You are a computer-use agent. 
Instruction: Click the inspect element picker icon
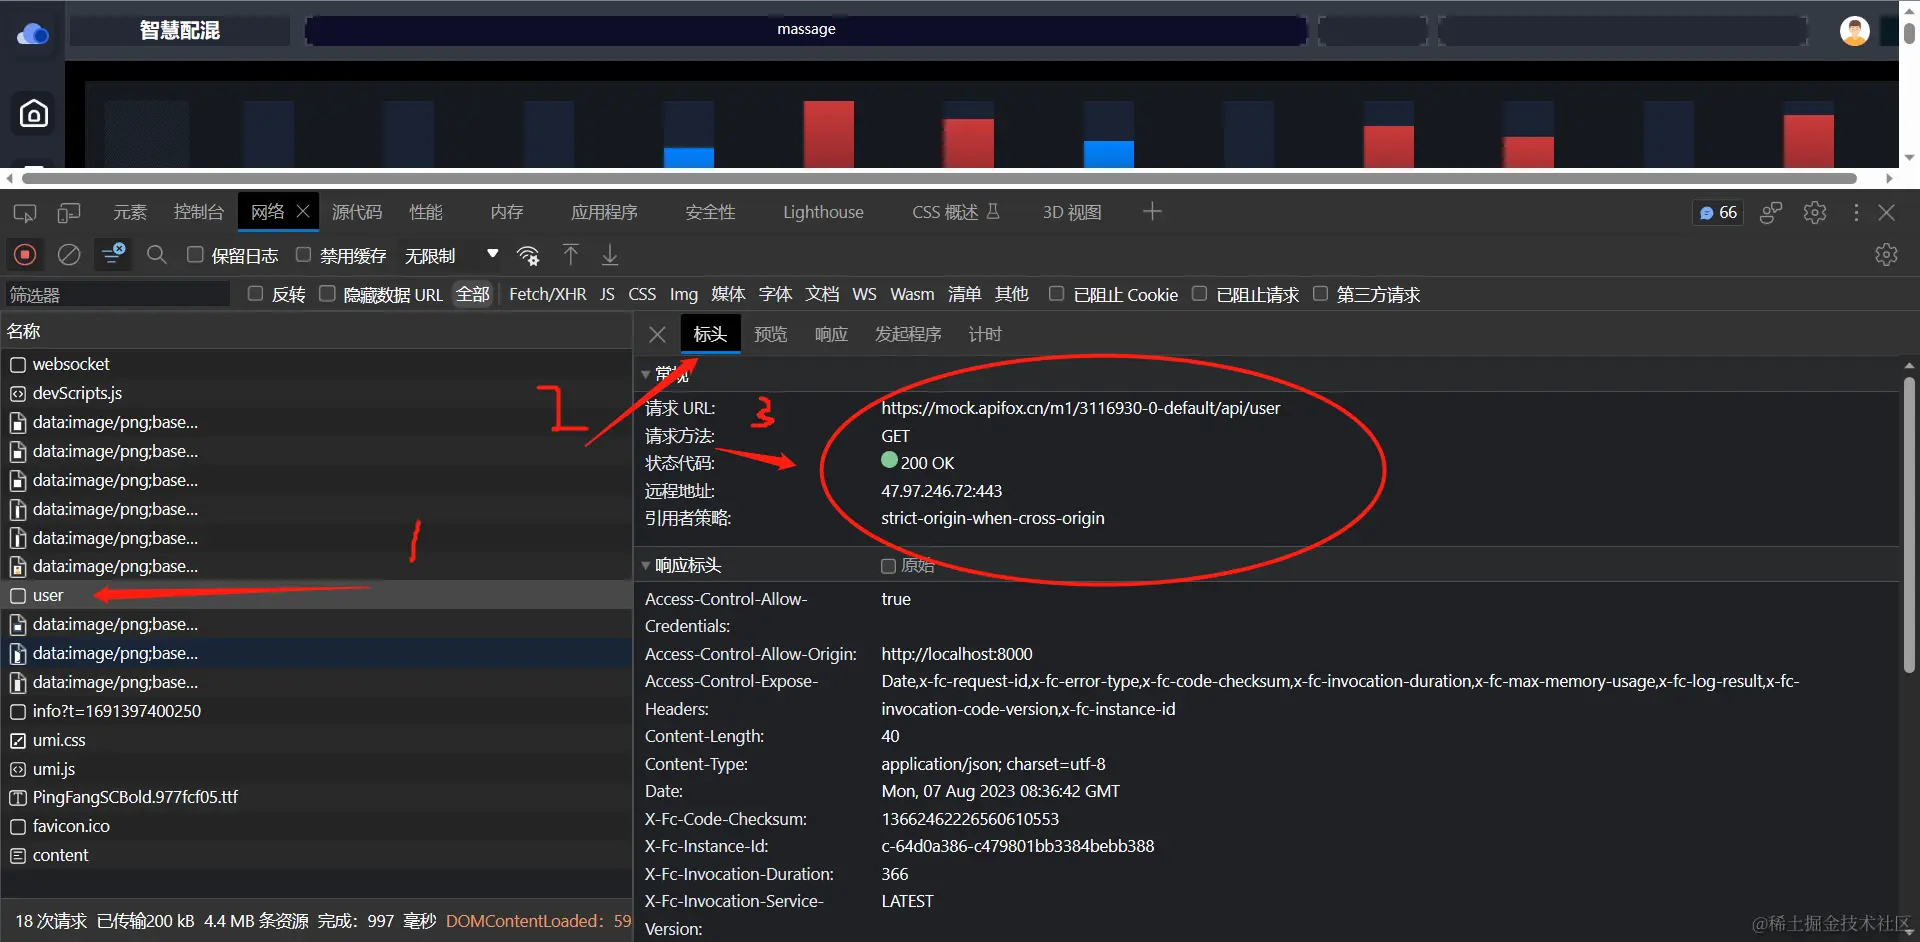click(25, 213)
